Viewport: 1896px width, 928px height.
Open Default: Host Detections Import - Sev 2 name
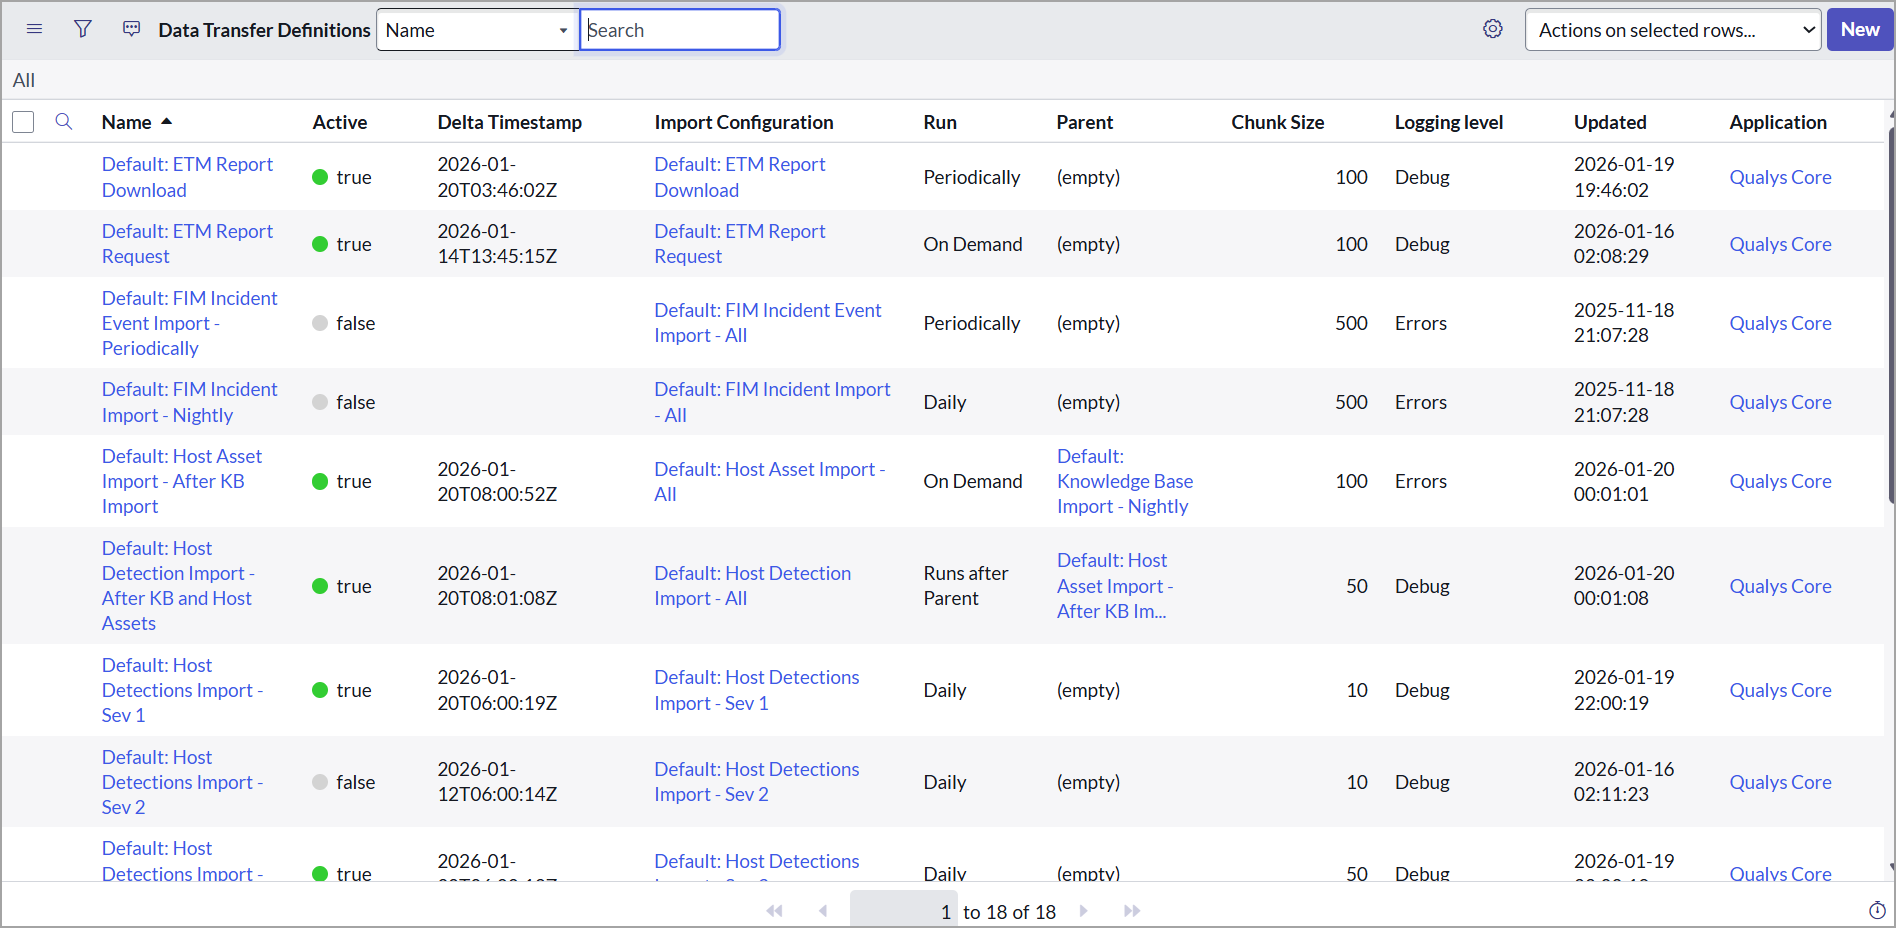[x=182, y=782]
